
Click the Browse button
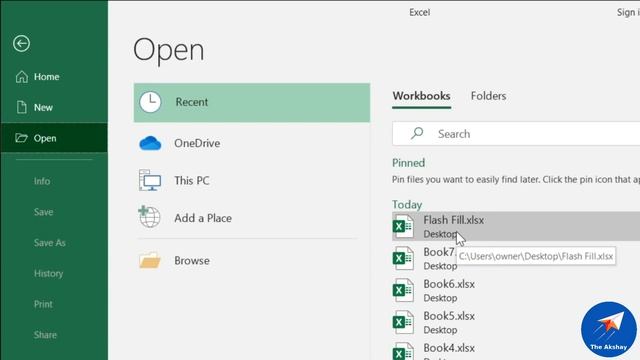tap(252, 260)
